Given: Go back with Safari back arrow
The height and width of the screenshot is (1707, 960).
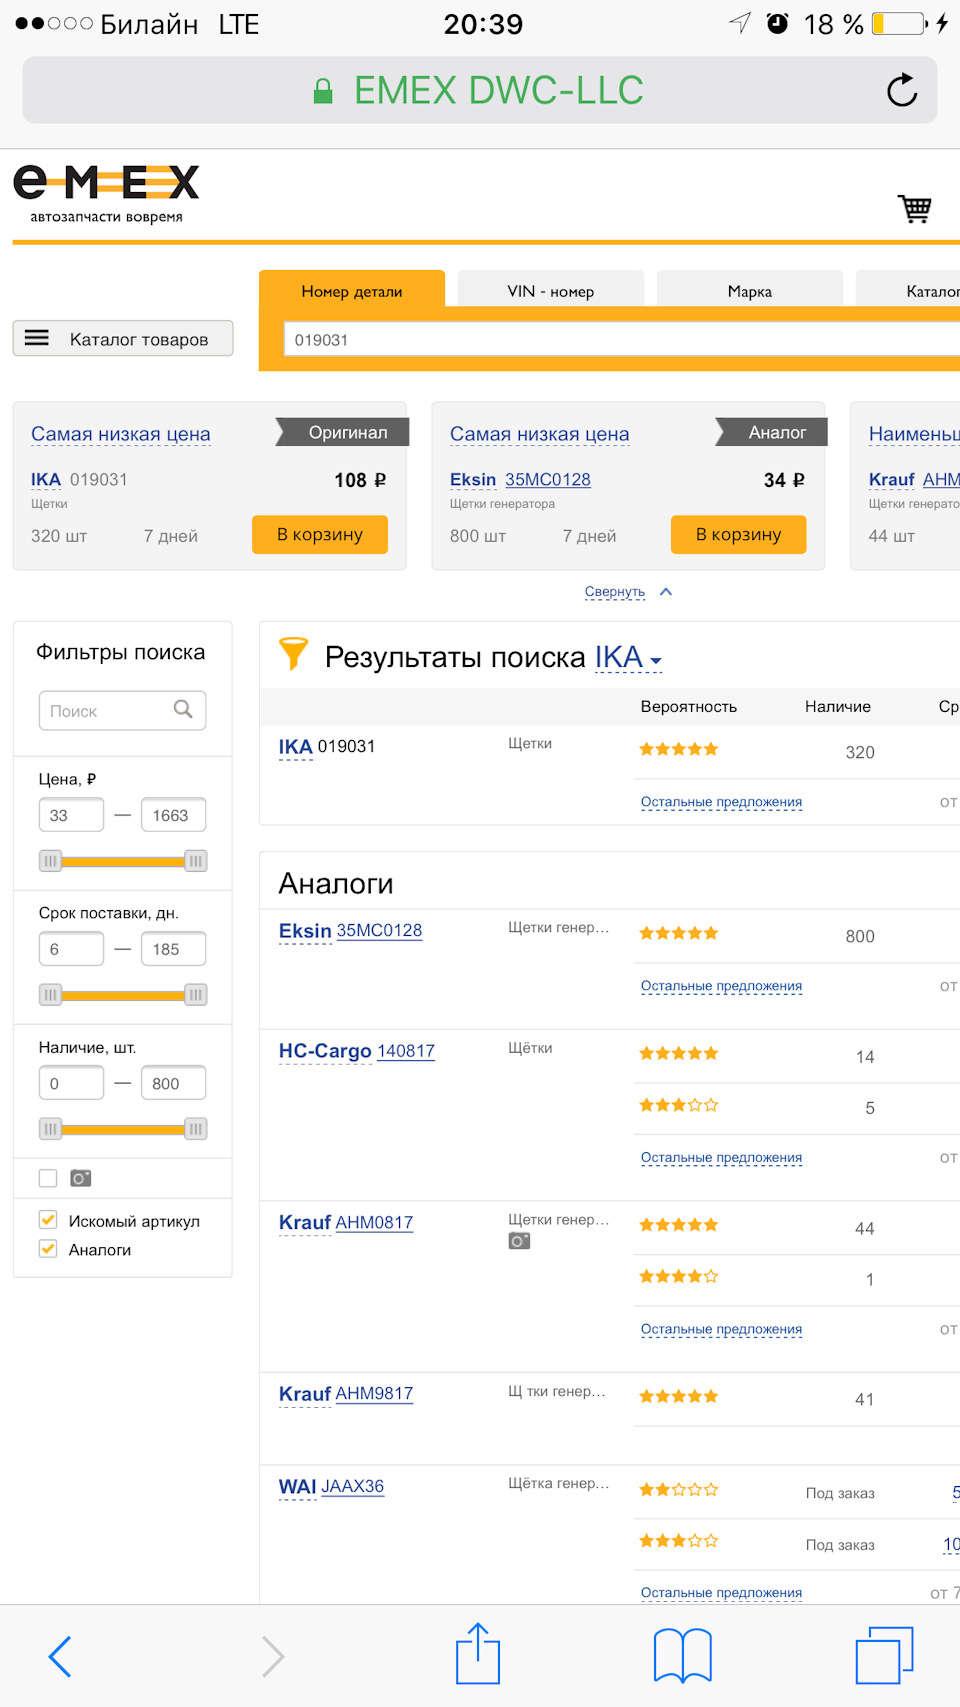Looking at the screenshot, I should 60,1656.
